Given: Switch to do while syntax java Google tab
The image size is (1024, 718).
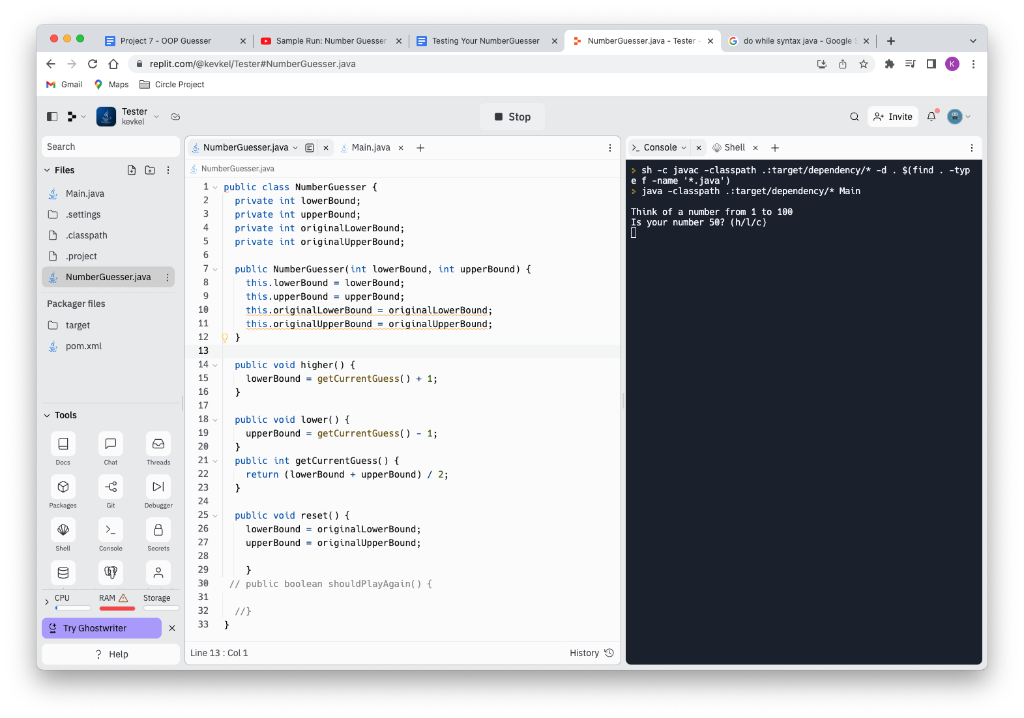Looking at the screenshot, I should pyautogui.click(x=792, y=41).
